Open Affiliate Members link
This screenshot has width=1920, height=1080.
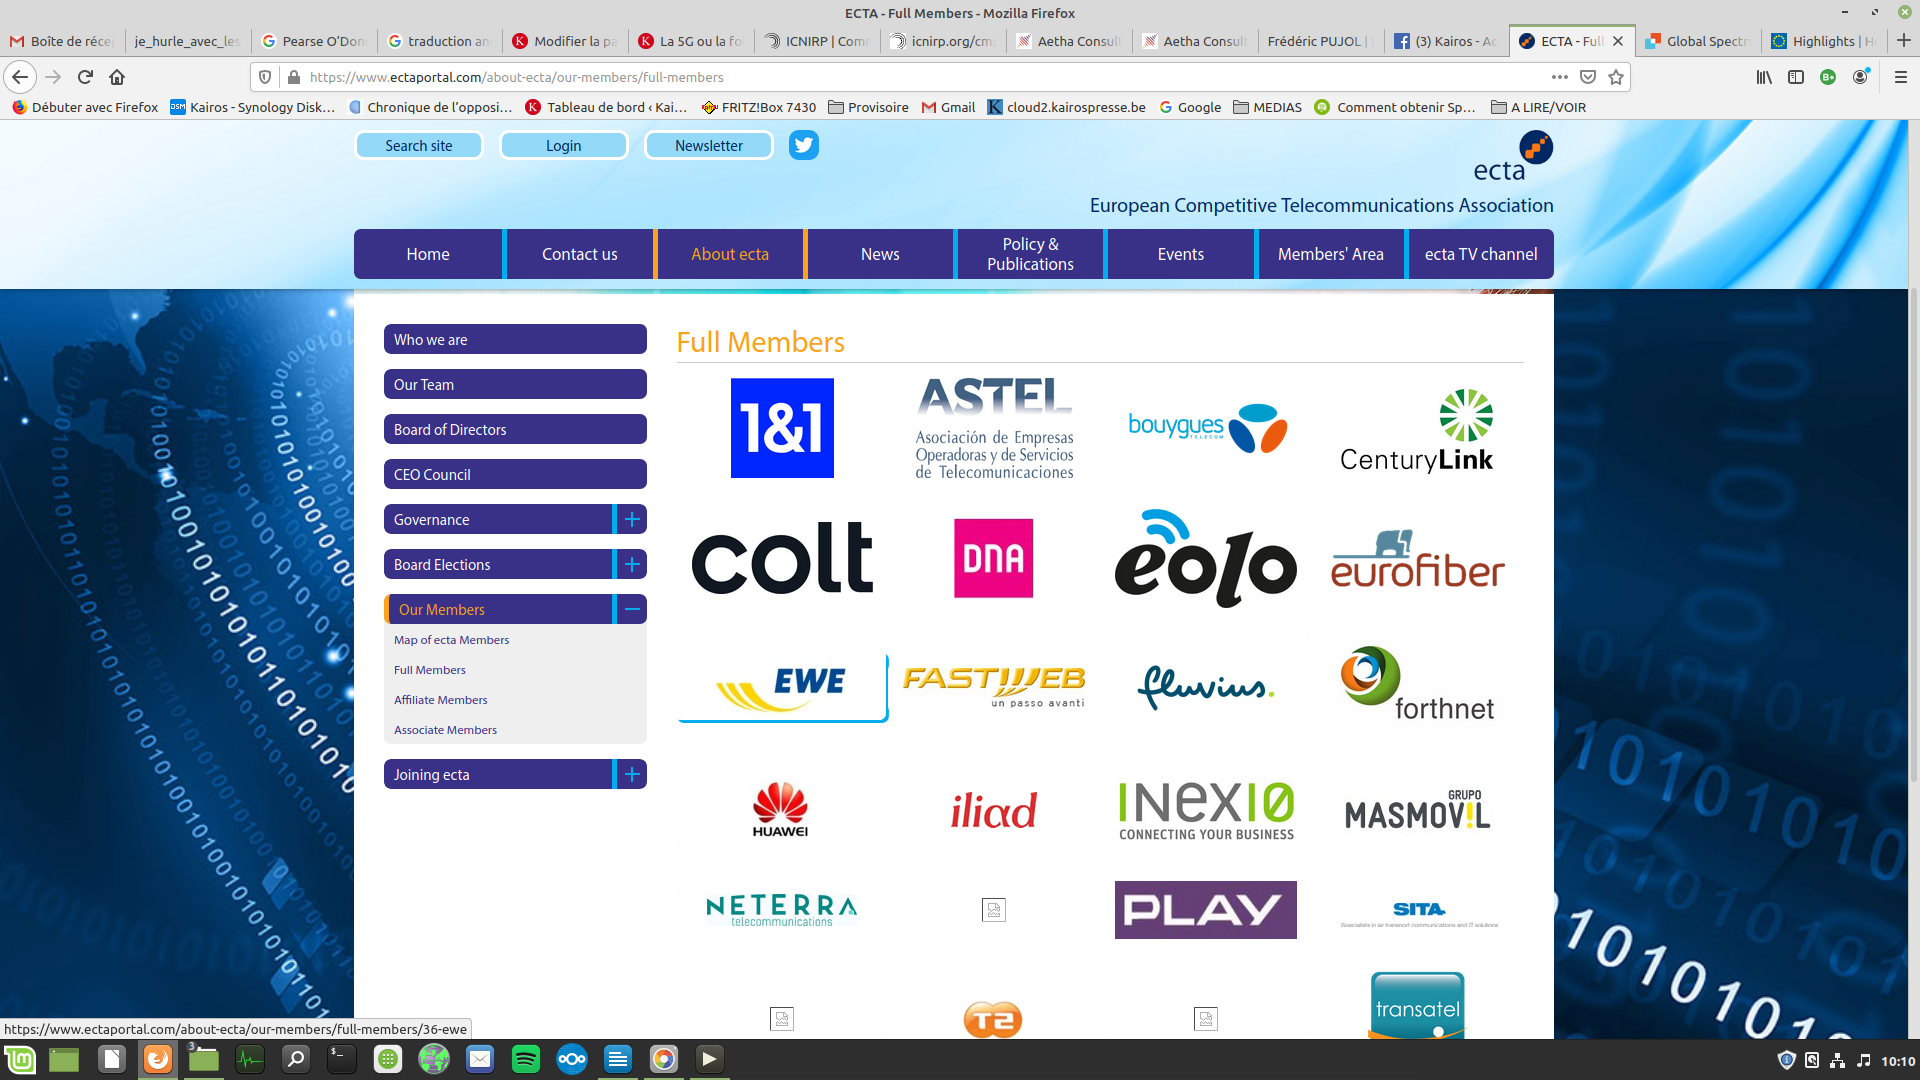440,700
